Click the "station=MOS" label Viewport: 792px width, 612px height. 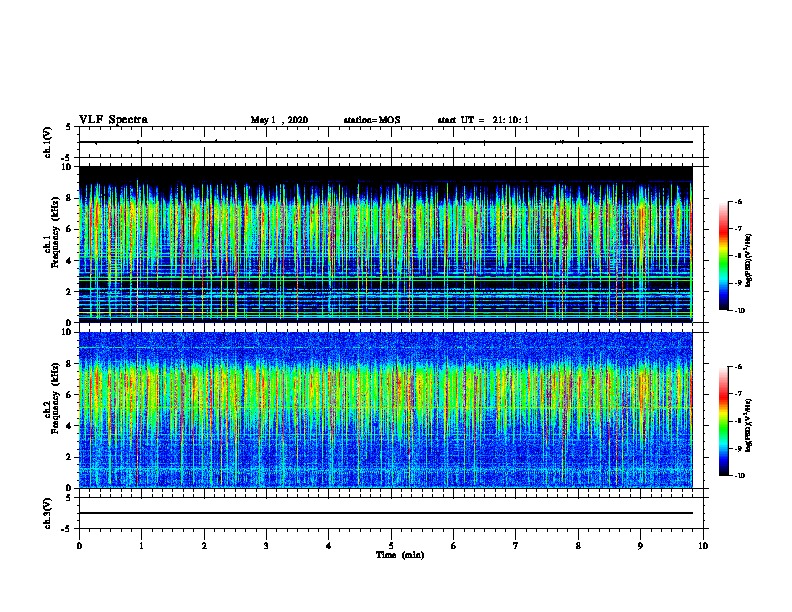pos(372,120)
